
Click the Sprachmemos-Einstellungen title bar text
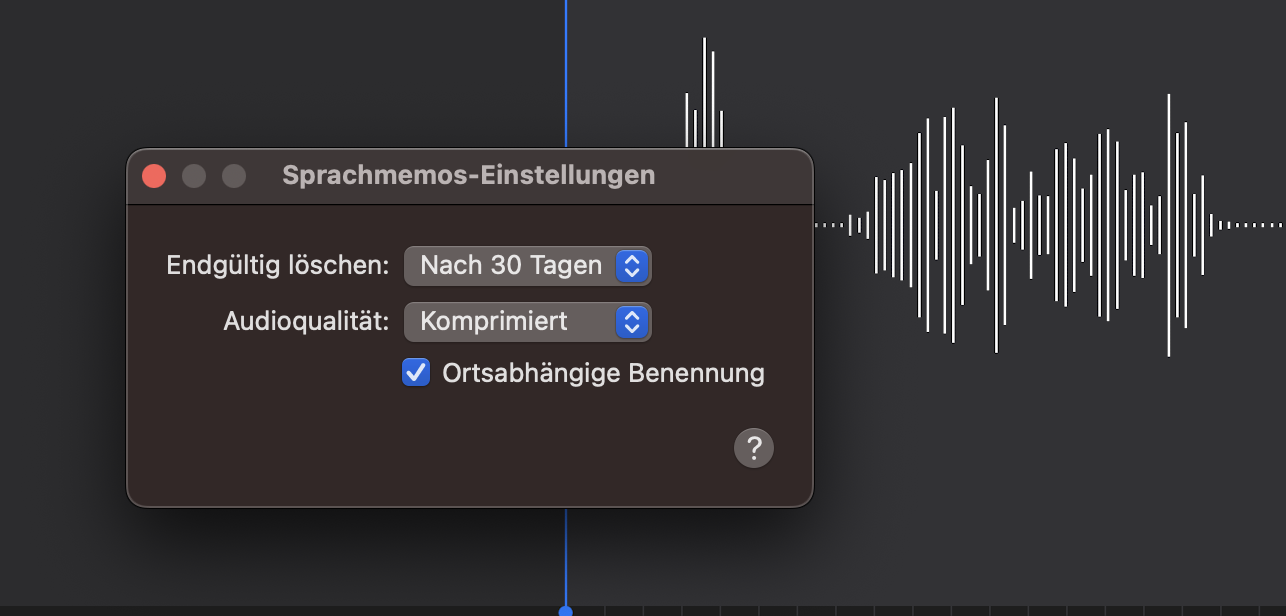point(469,176)
